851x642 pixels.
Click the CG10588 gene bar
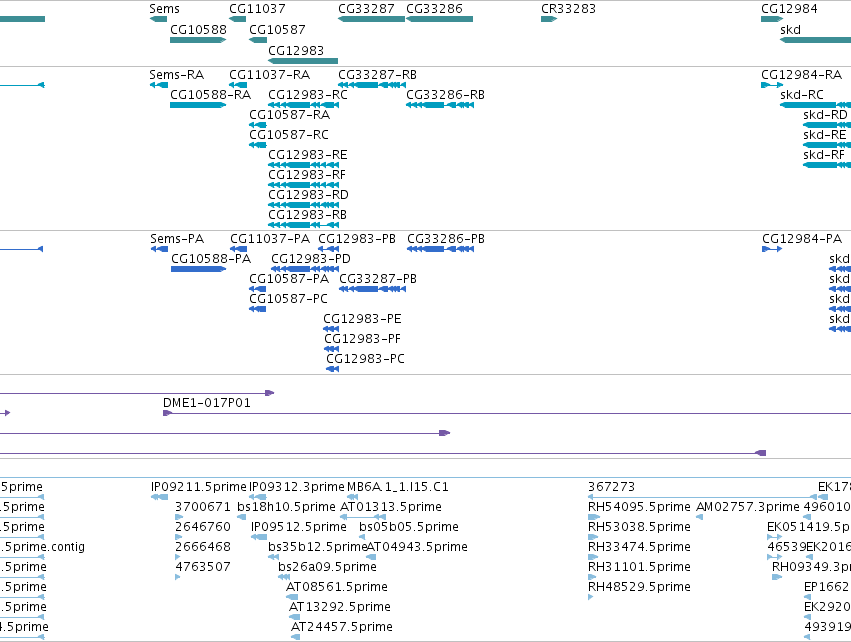click(x=198, y=40)
